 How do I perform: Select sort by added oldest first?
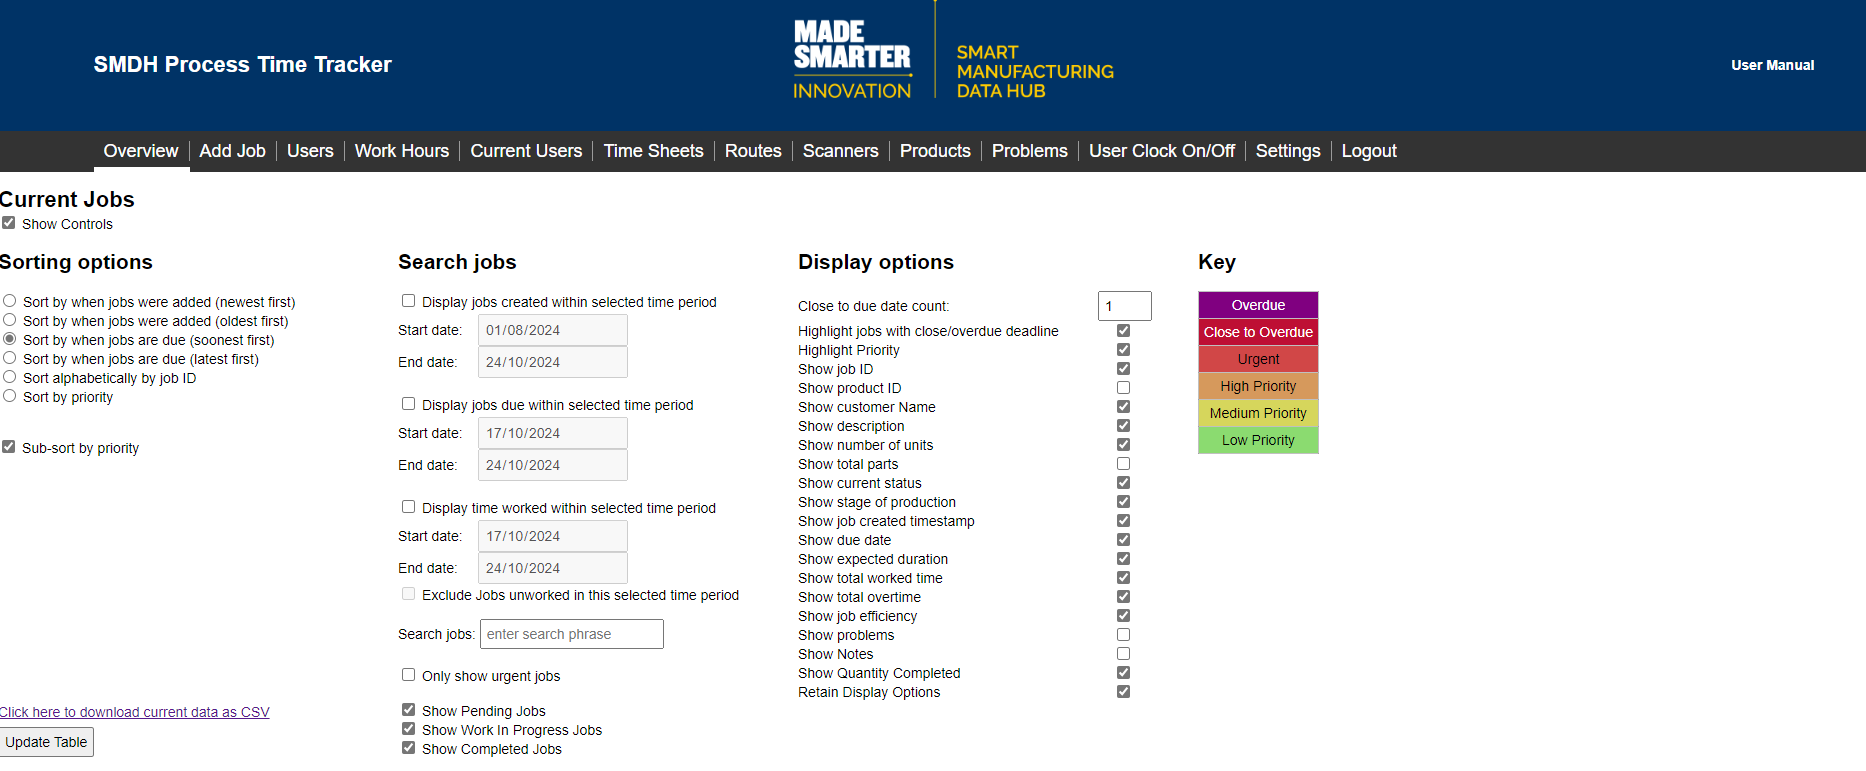[x=10, y=320]
